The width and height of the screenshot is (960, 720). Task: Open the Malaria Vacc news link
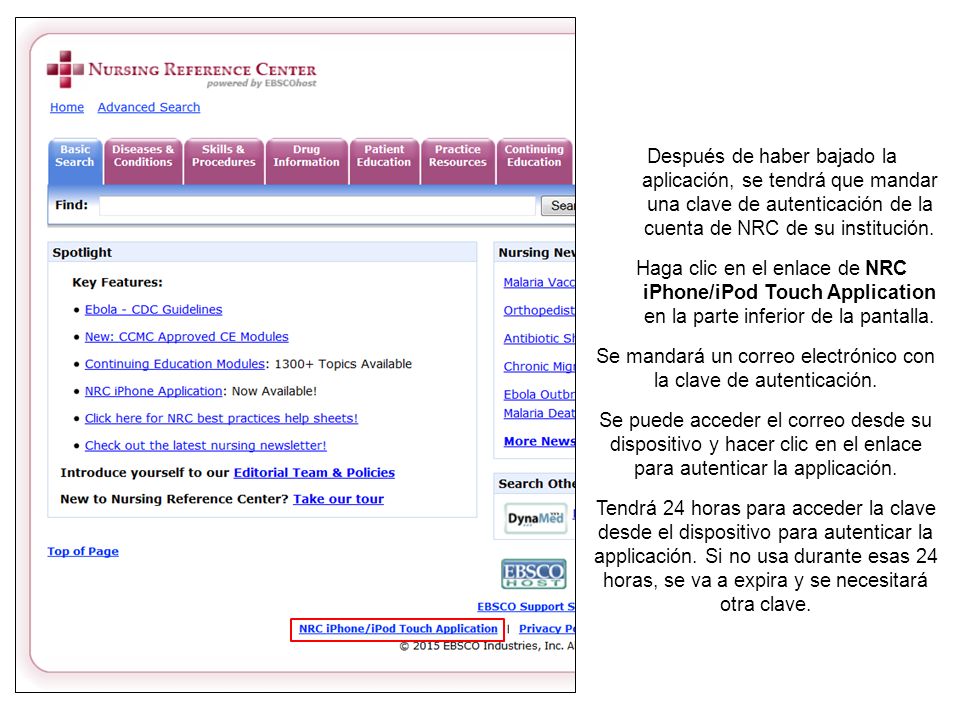(x=539, y=282)
